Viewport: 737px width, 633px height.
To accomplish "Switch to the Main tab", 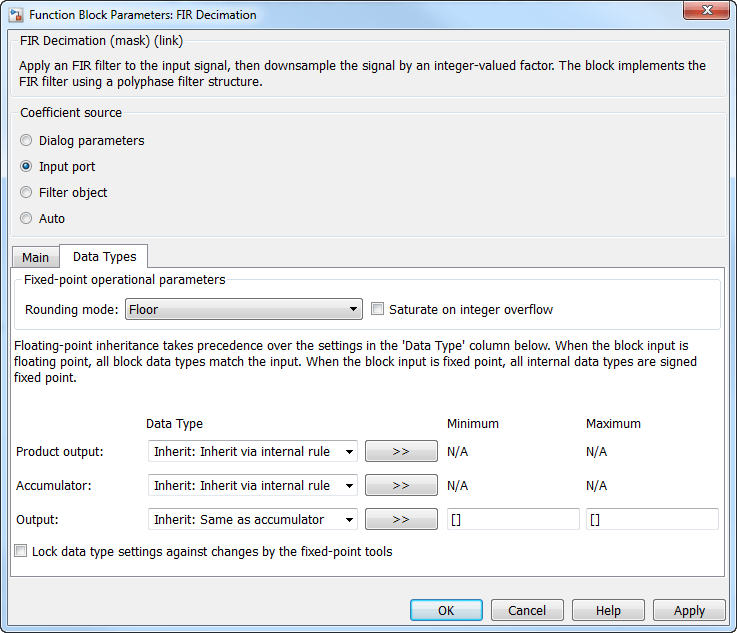I will coord(35,258).
